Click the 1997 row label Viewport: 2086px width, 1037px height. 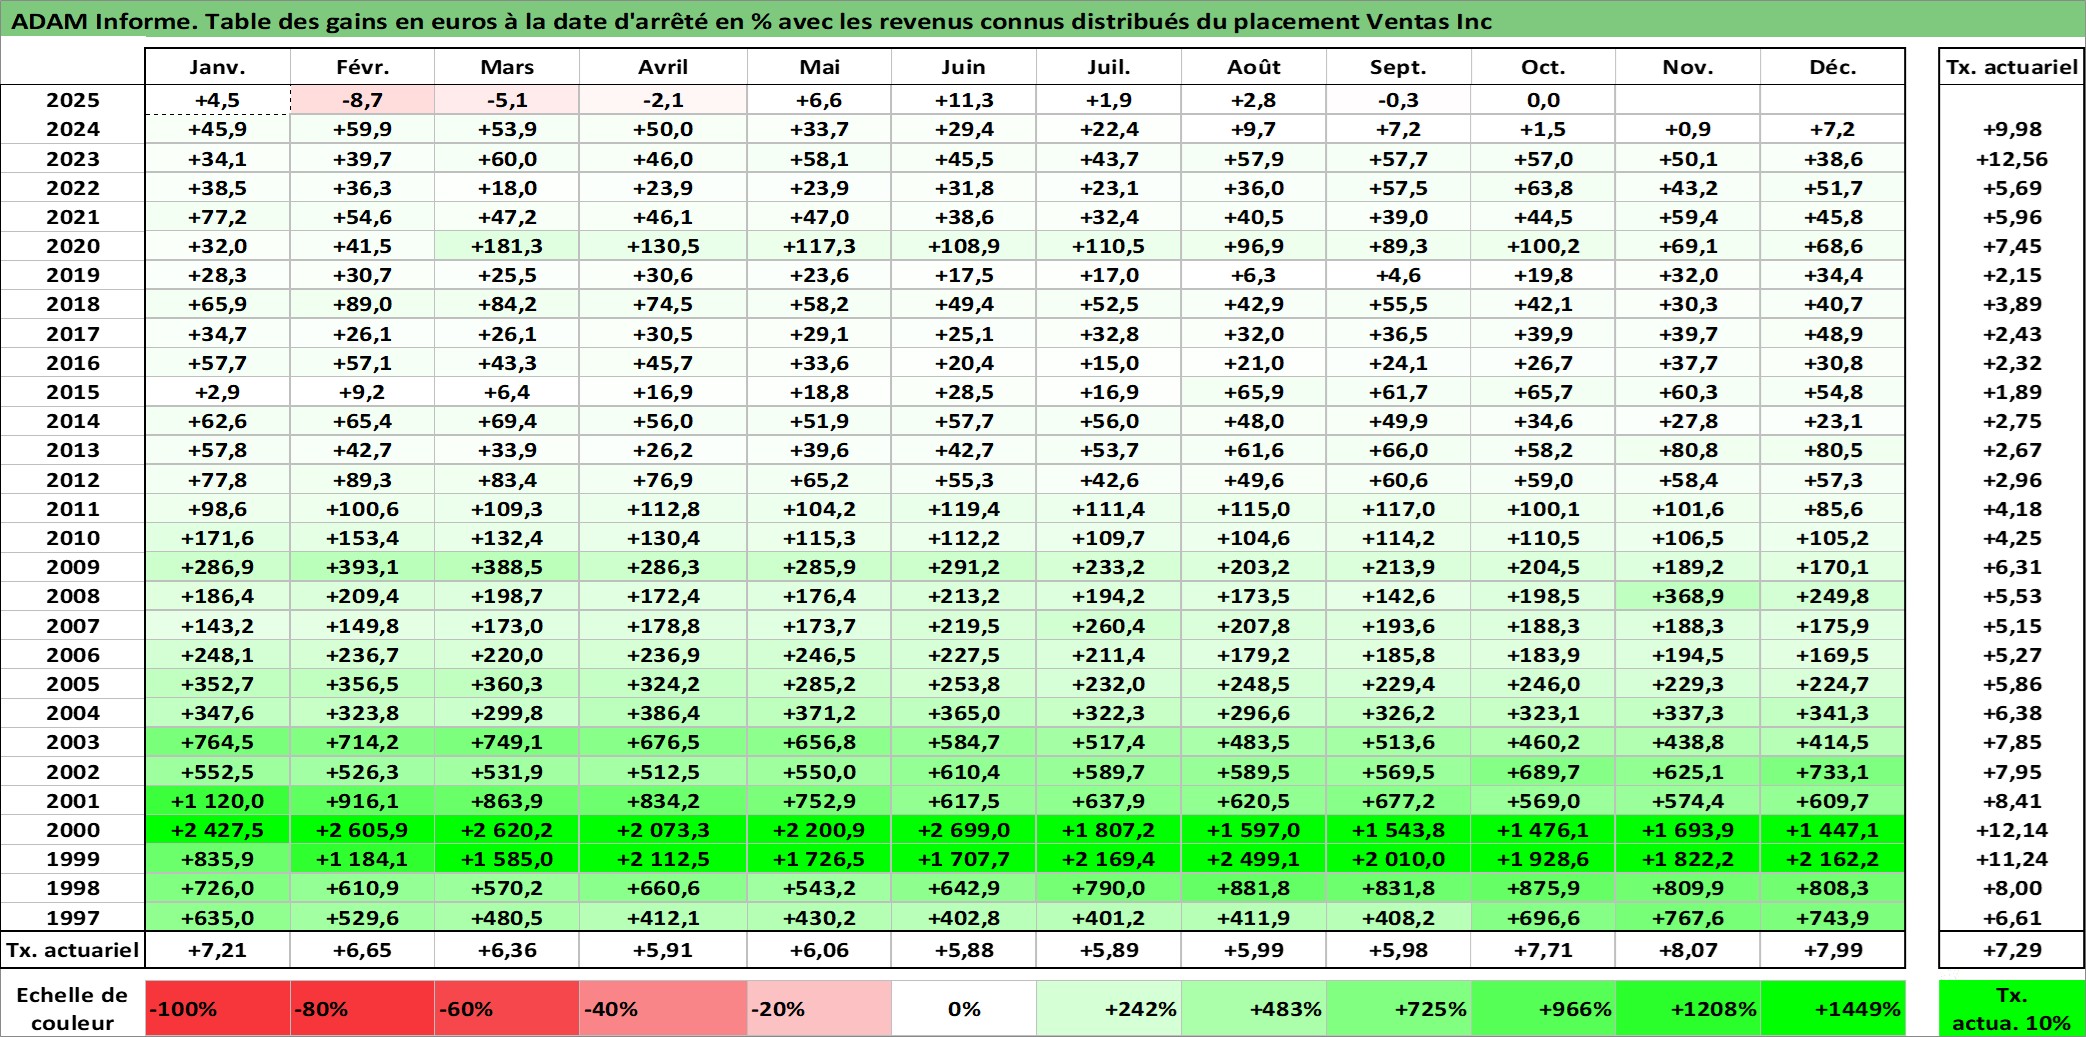(73, 917)
